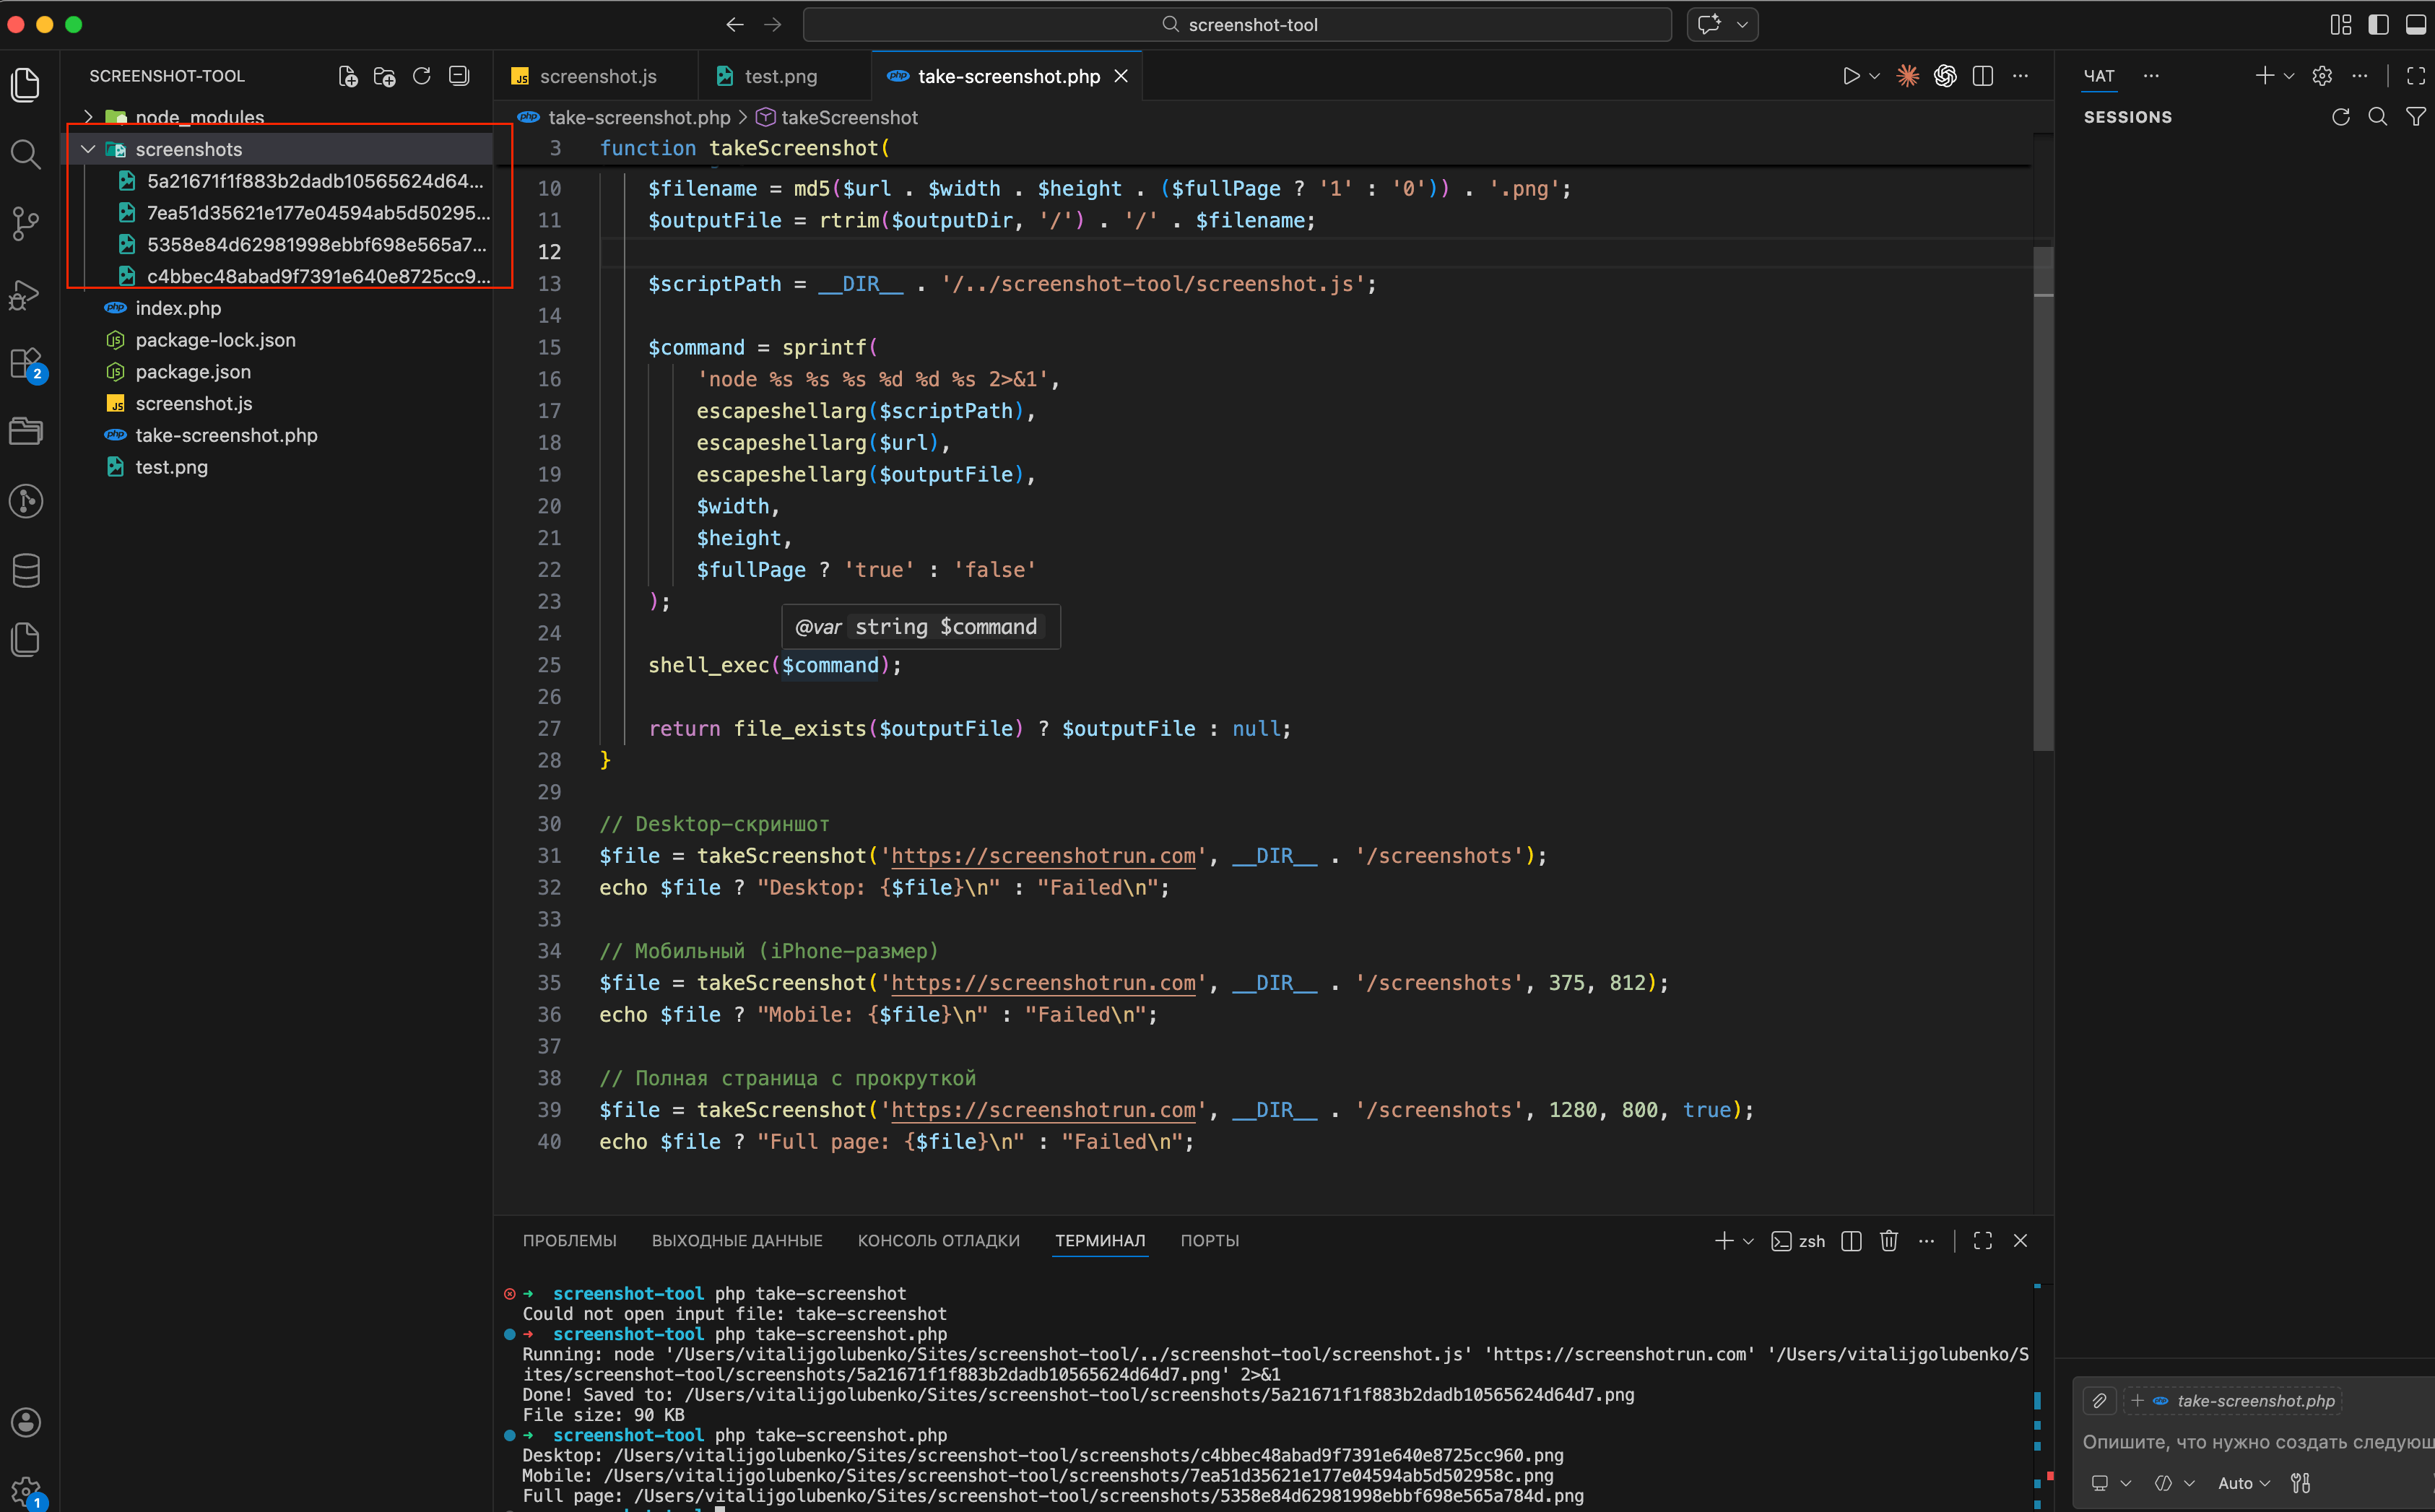Maximize the terminal panel size
The height and width of the screenshot is (1512, 2435).
click(x=1982, y=1241)
